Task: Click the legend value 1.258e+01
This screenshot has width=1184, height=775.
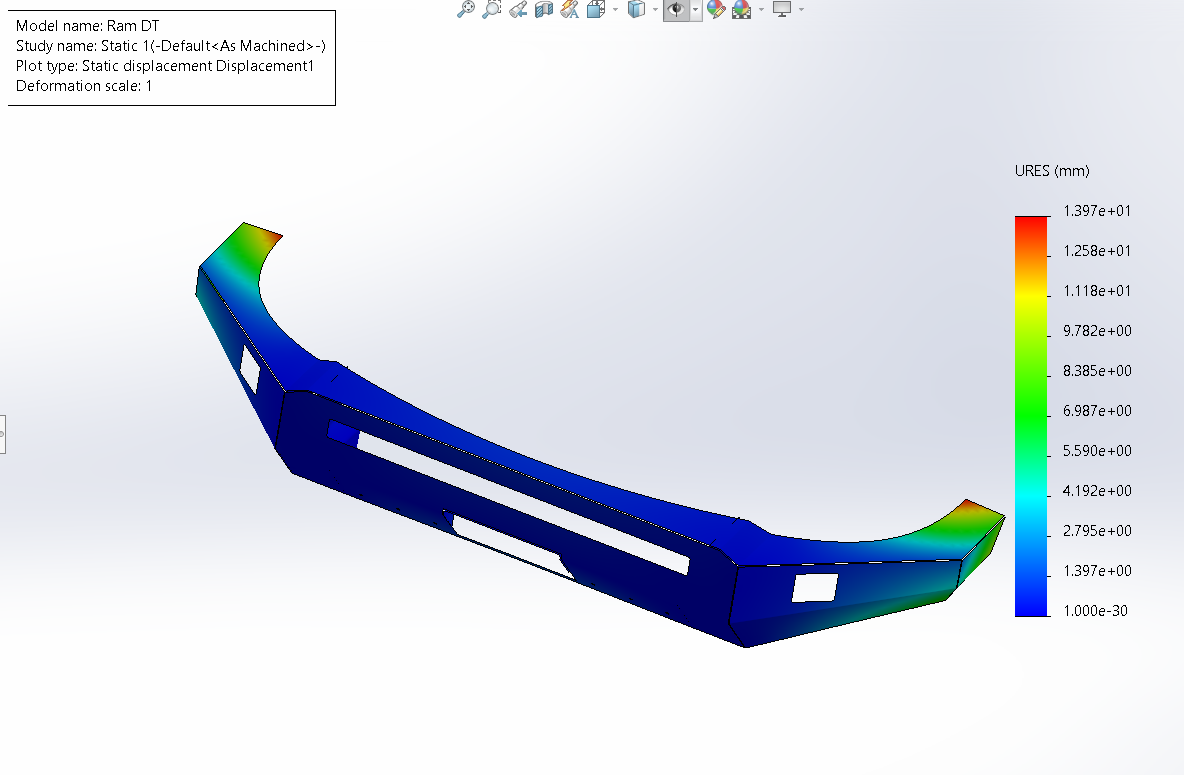Action: pos(1097,251)
